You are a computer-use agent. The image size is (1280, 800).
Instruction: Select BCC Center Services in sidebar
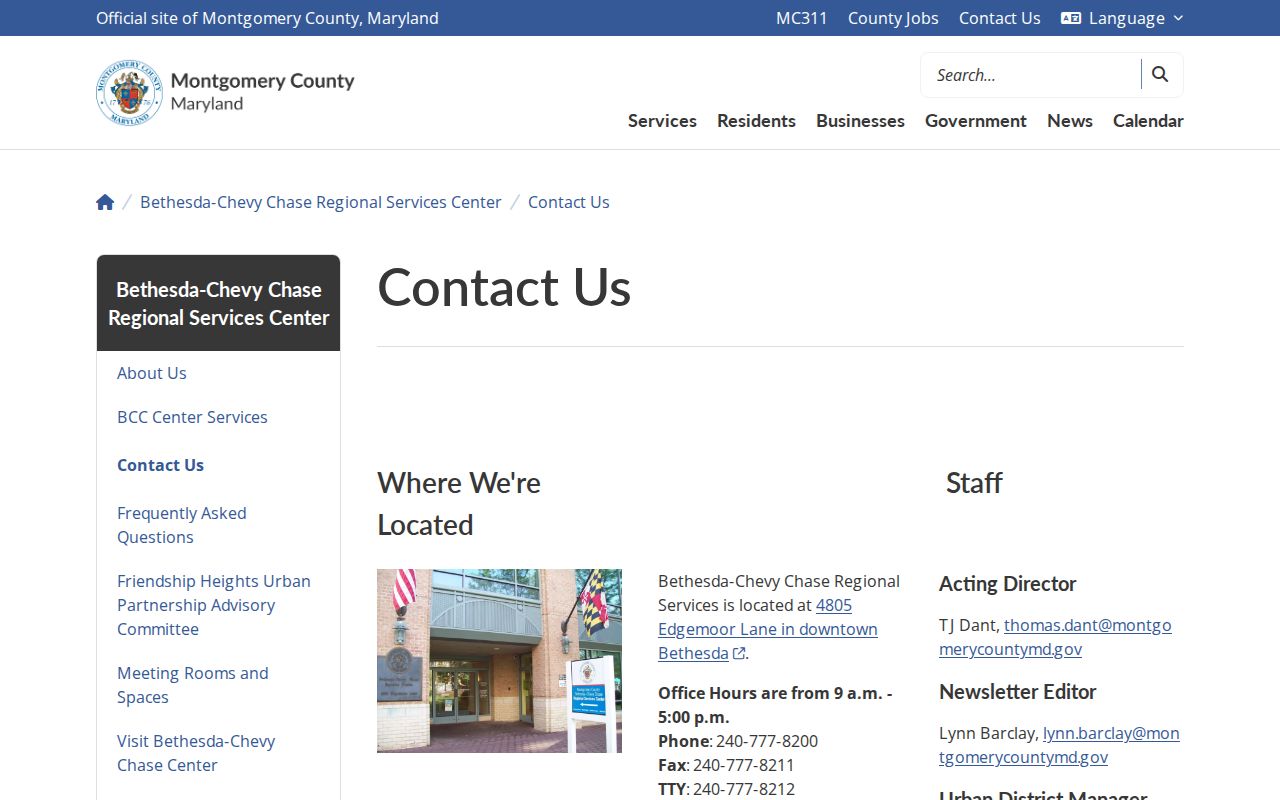click(x=192, y=417)
